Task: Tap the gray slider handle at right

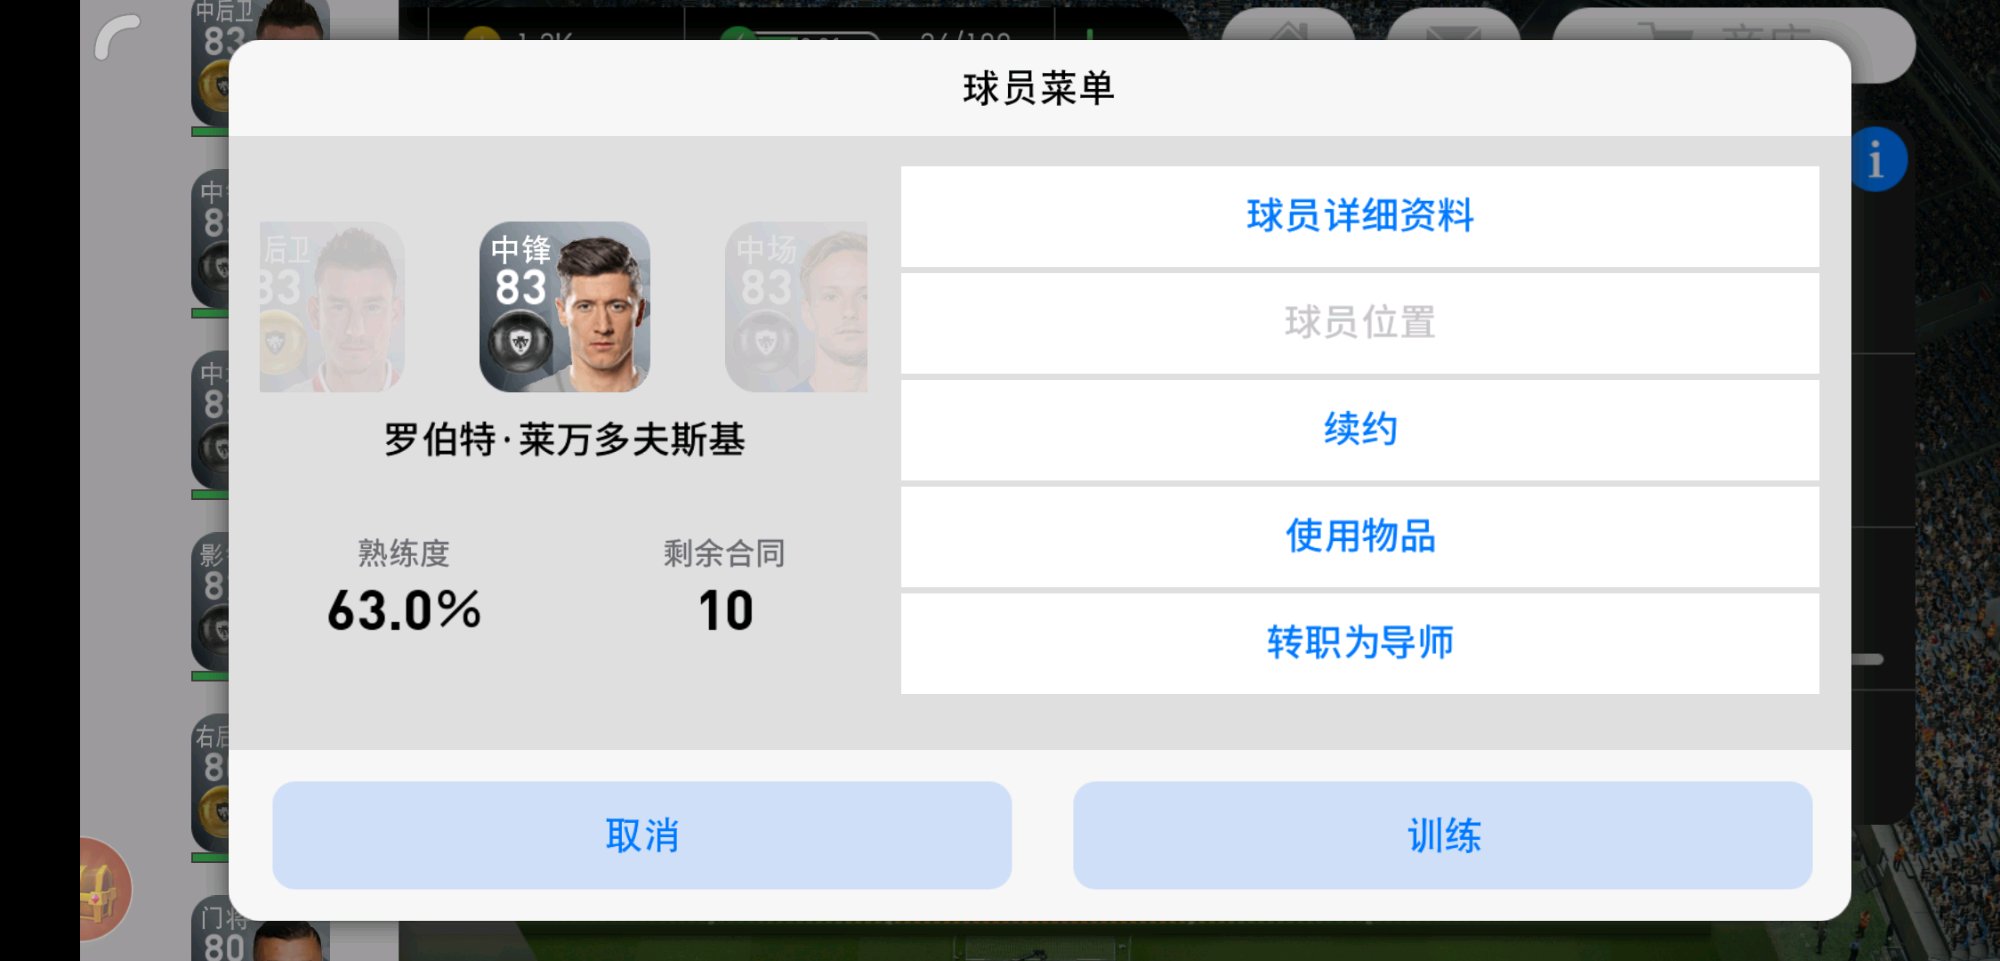Action: (1867, 660)
